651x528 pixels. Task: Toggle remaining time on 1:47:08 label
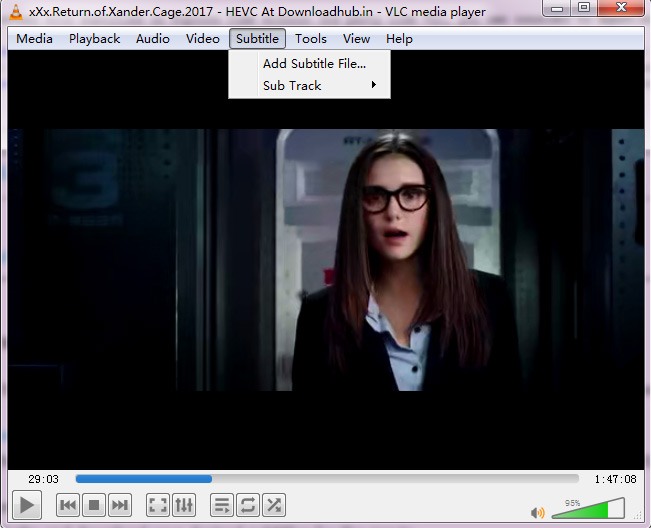(x=615, y=479)
